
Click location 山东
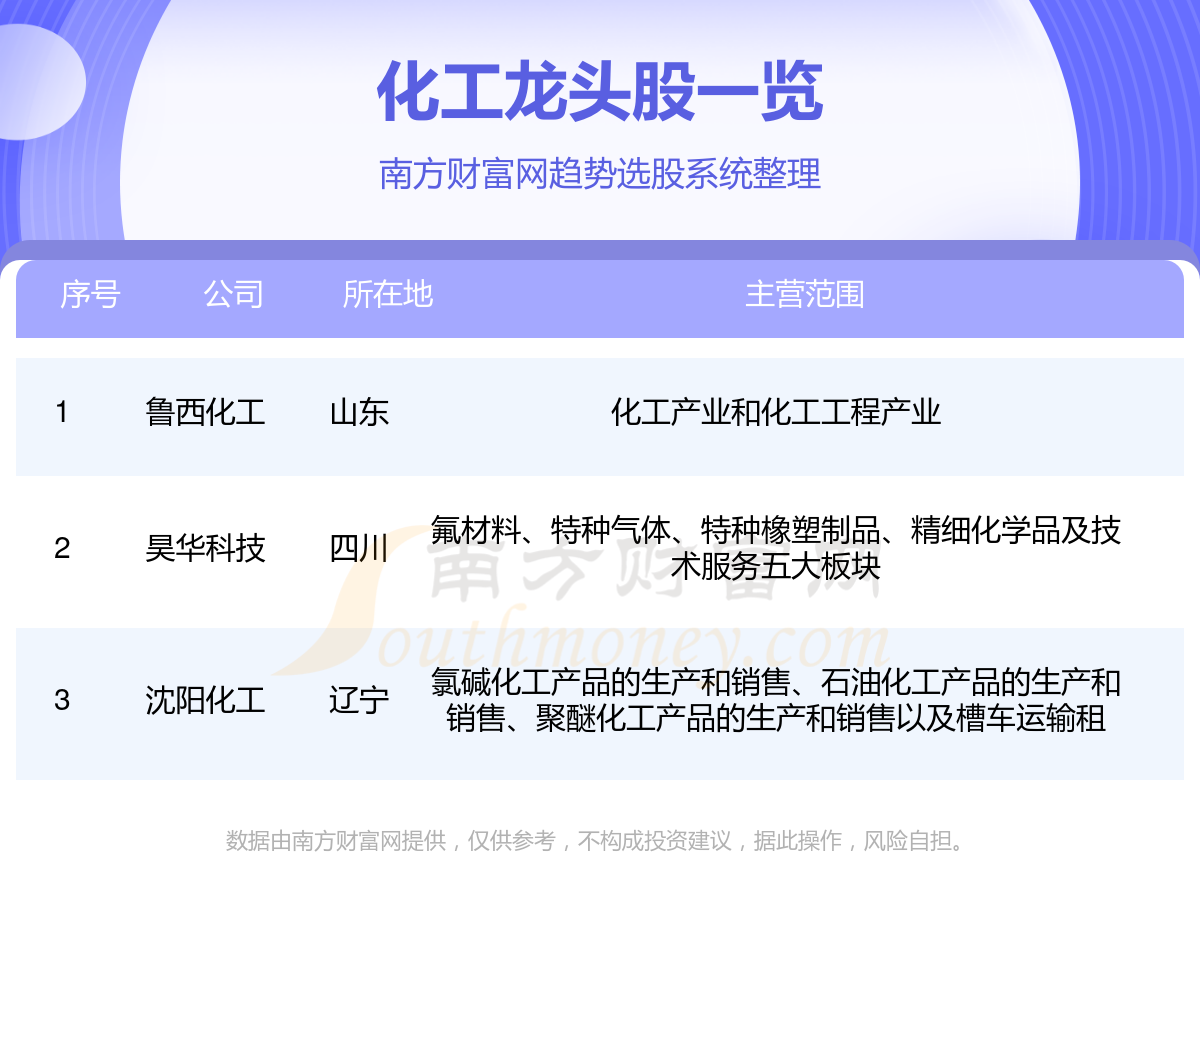click(359, 411)
